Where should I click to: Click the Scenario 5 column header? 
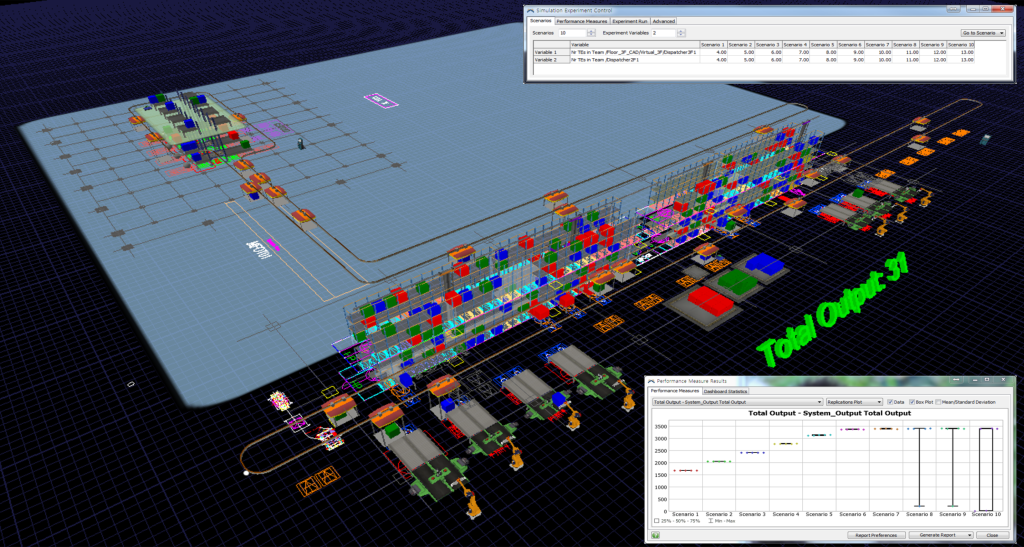point(823,45)
